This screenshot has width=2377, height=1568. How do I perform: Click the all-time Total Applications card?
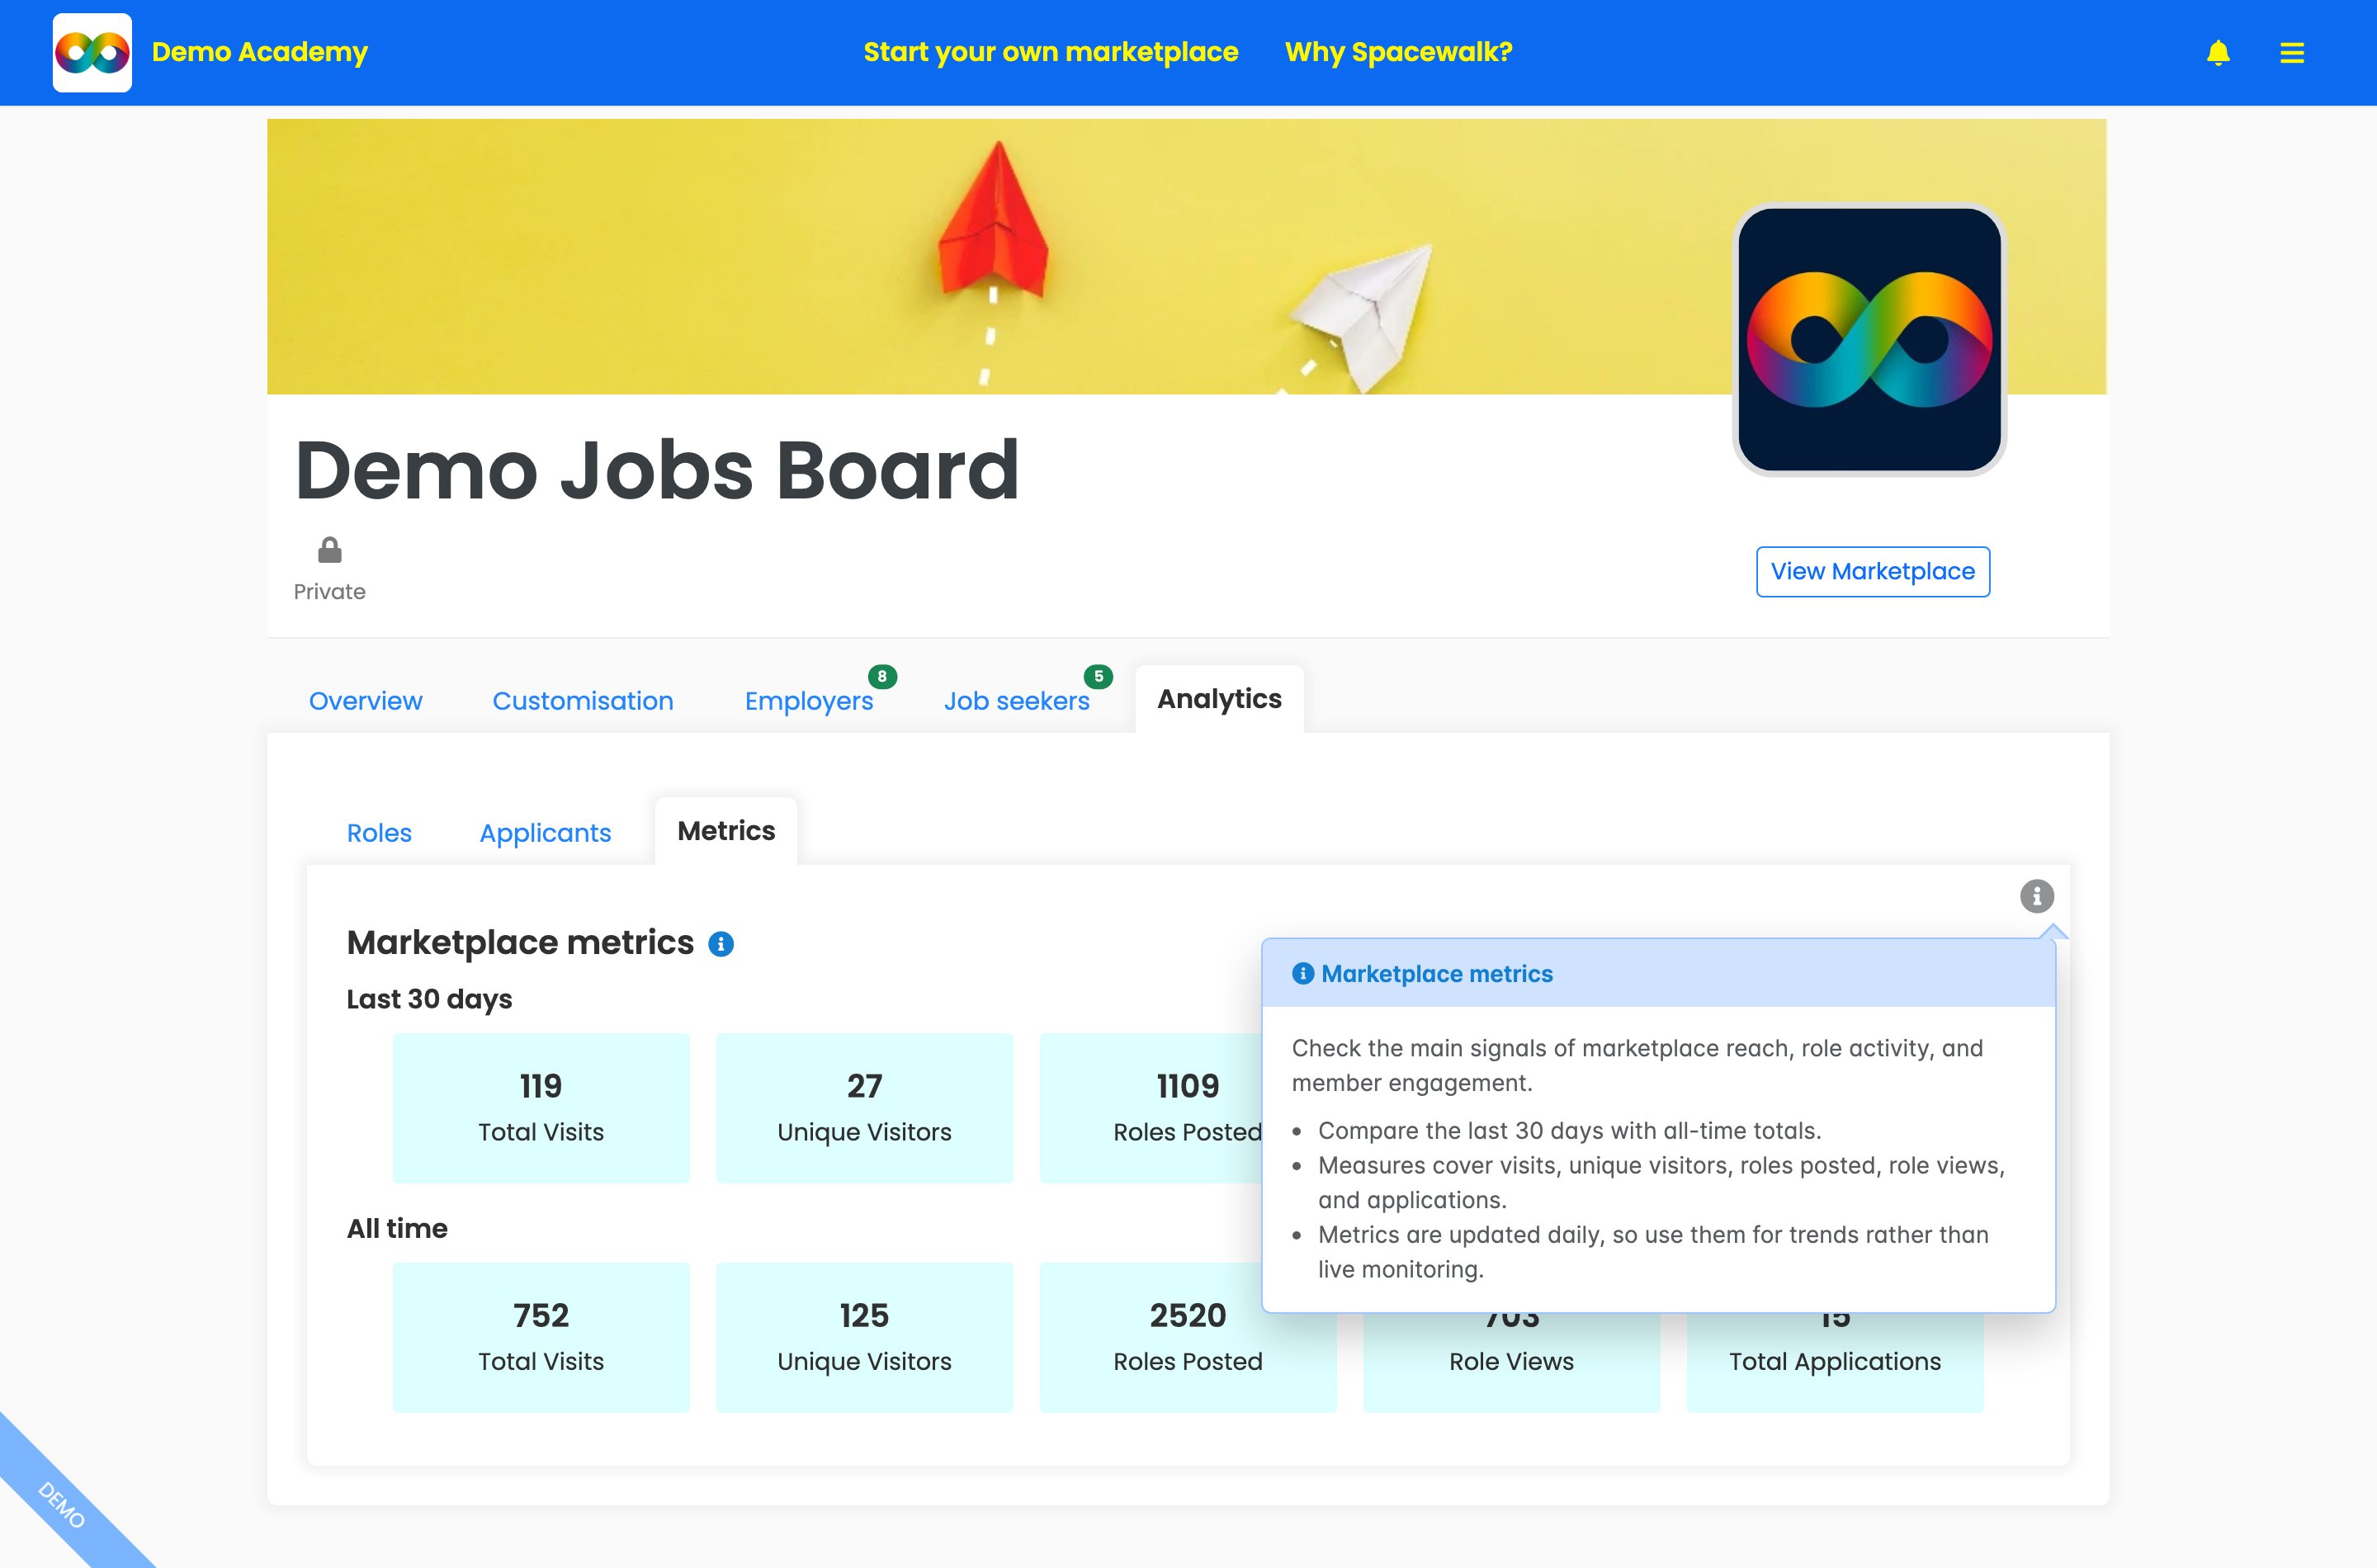1835,1362
